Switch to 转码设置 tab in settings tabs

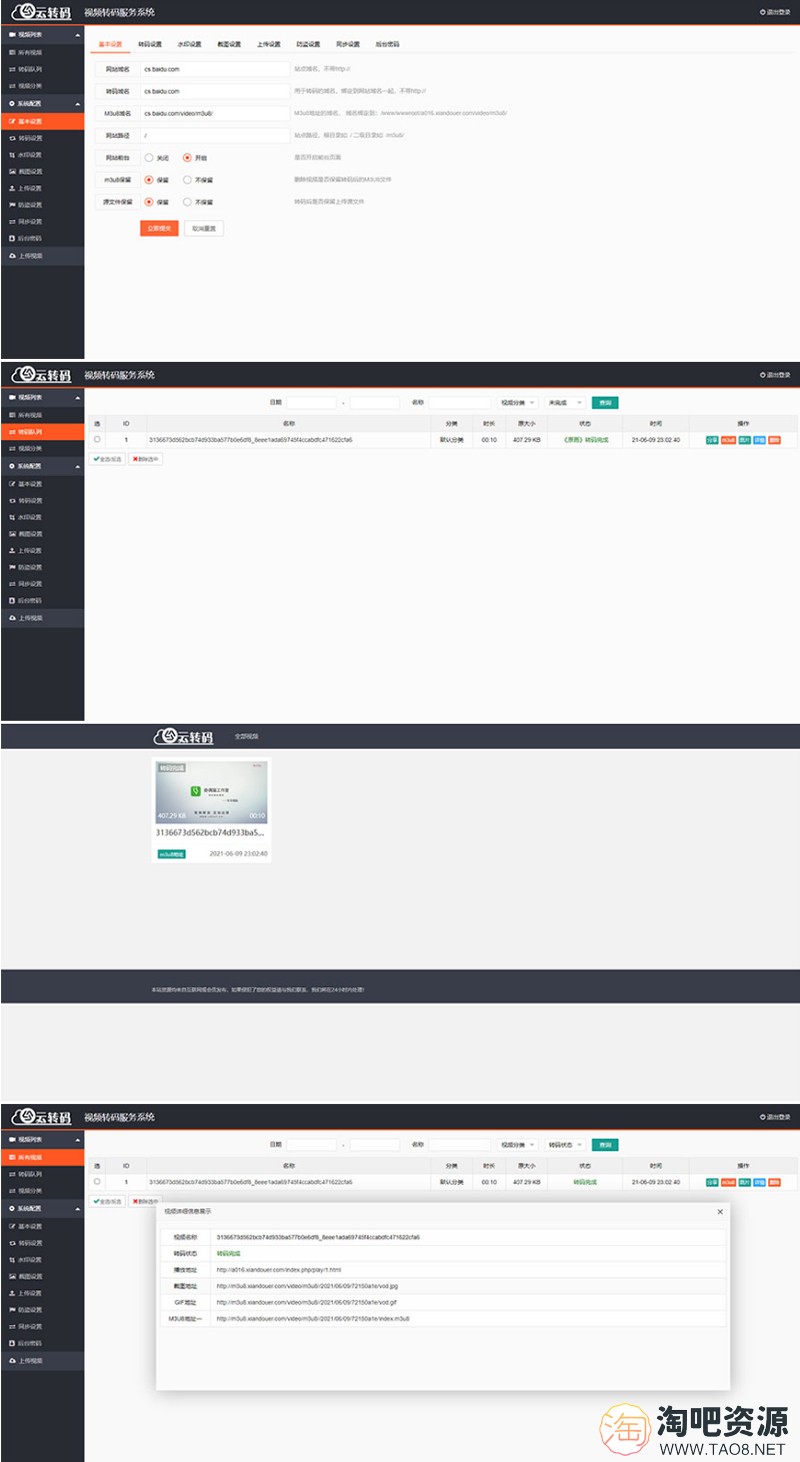pyautogui.click(x=149, y=45)
